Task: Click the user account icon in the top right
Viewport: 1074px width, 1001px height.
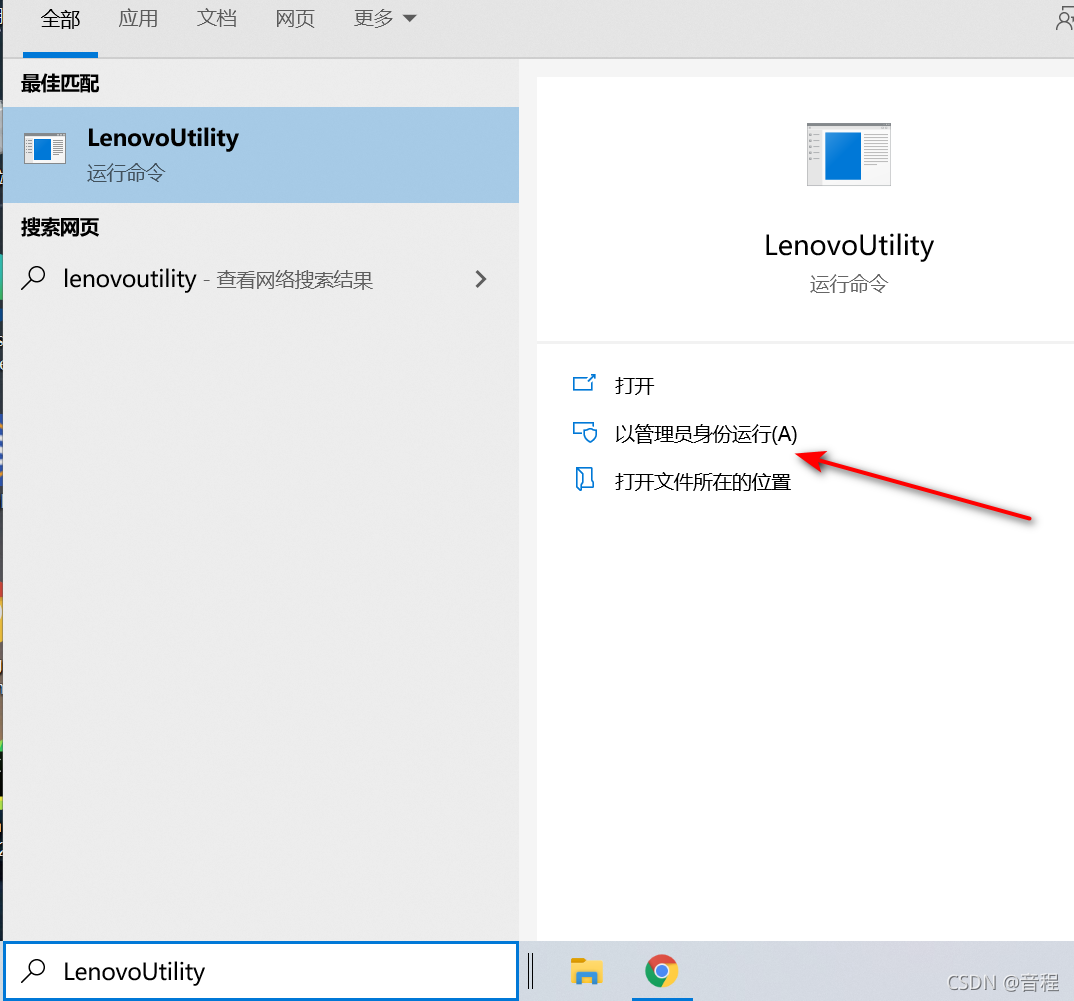Action: point(1064,18)
